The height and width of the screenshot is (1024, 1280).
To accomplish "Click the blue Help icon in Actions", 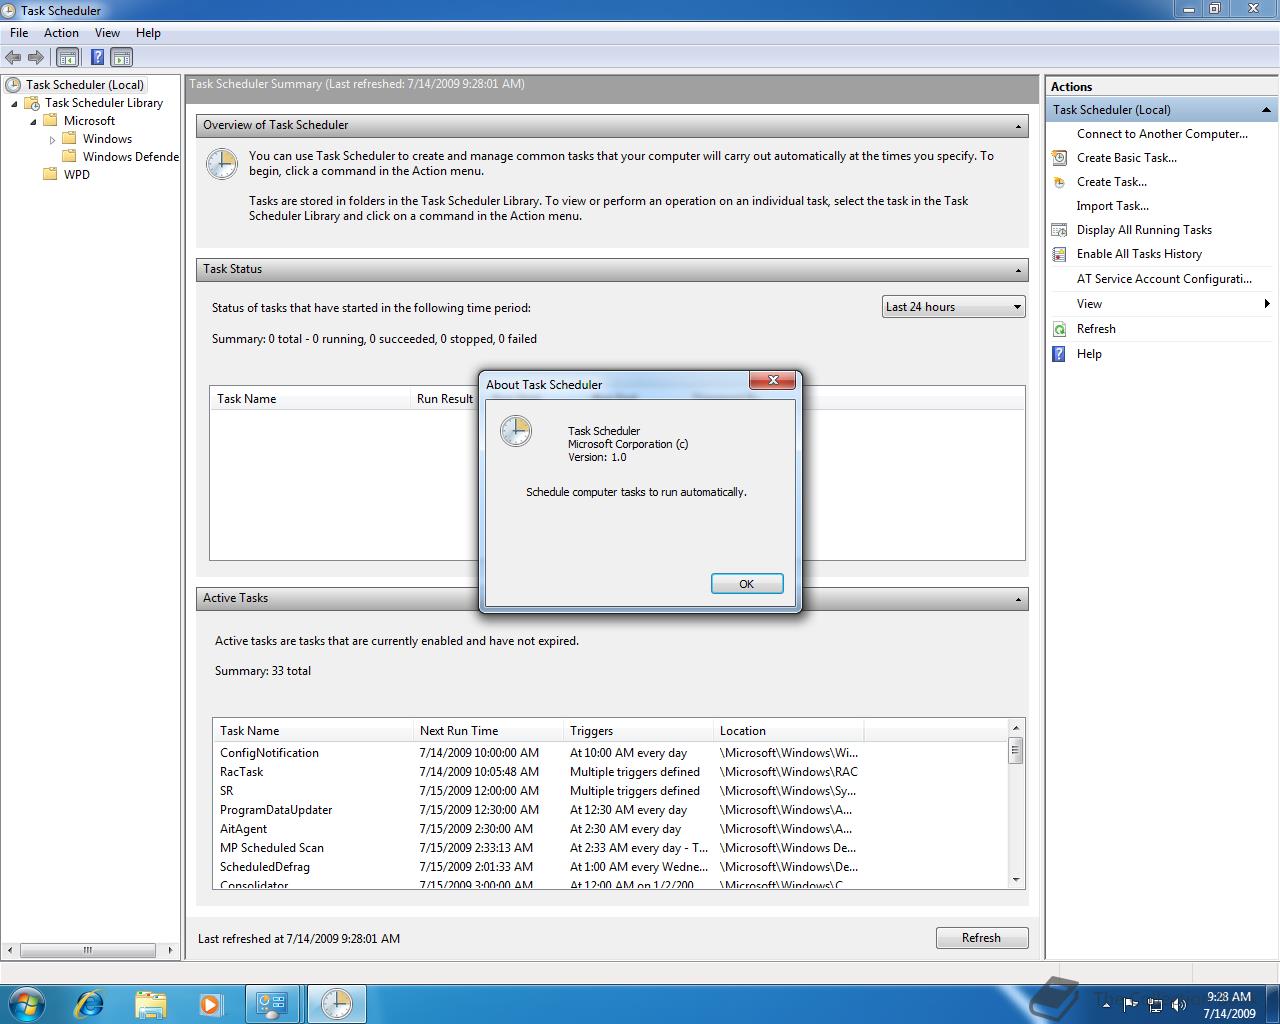I will (1060, 354).
